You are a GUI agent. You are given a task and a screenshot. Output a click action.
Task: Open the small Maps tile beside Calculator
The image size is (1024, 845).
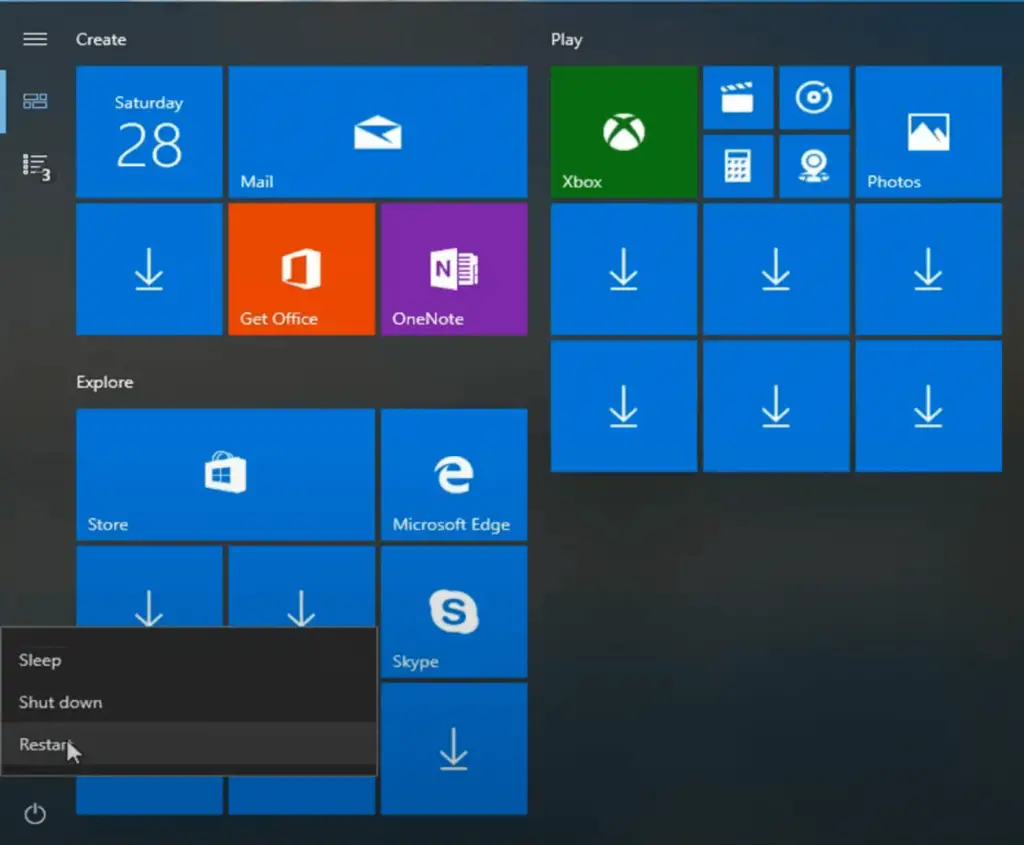[814, 166]
